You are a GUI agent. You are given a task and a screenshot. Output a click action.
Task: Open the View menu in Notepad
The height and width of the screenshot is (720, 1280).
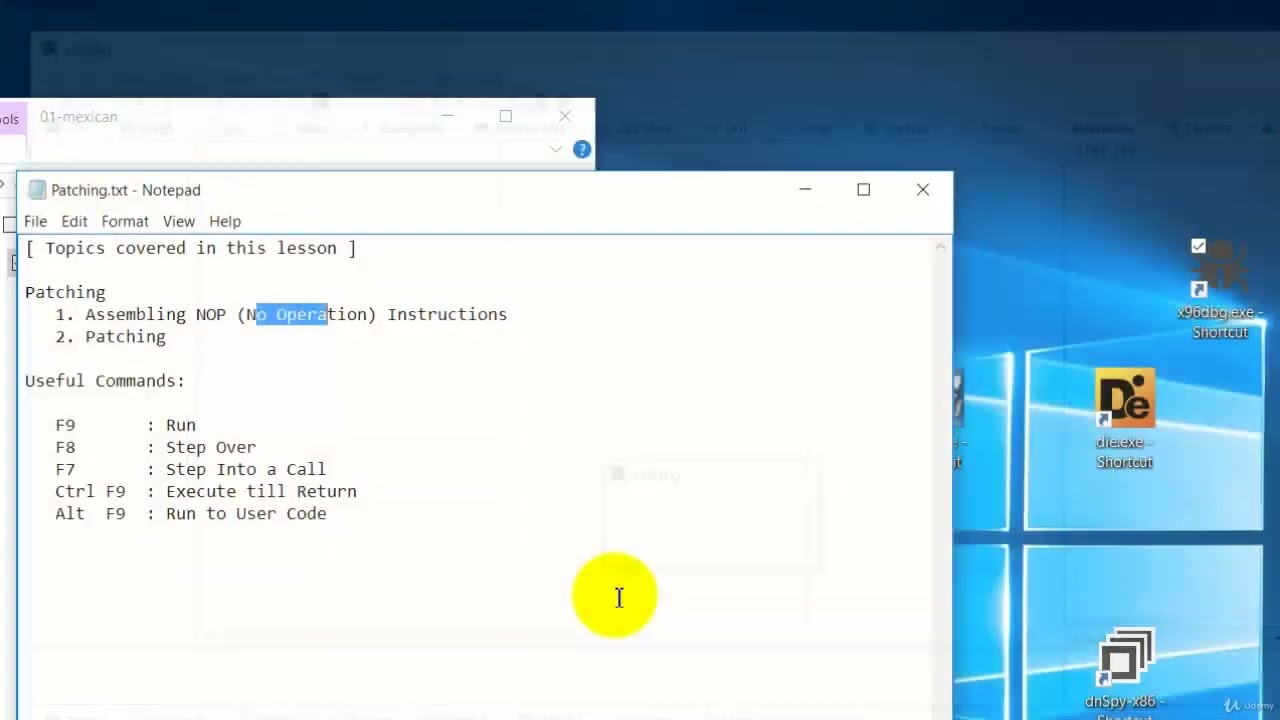179,221
